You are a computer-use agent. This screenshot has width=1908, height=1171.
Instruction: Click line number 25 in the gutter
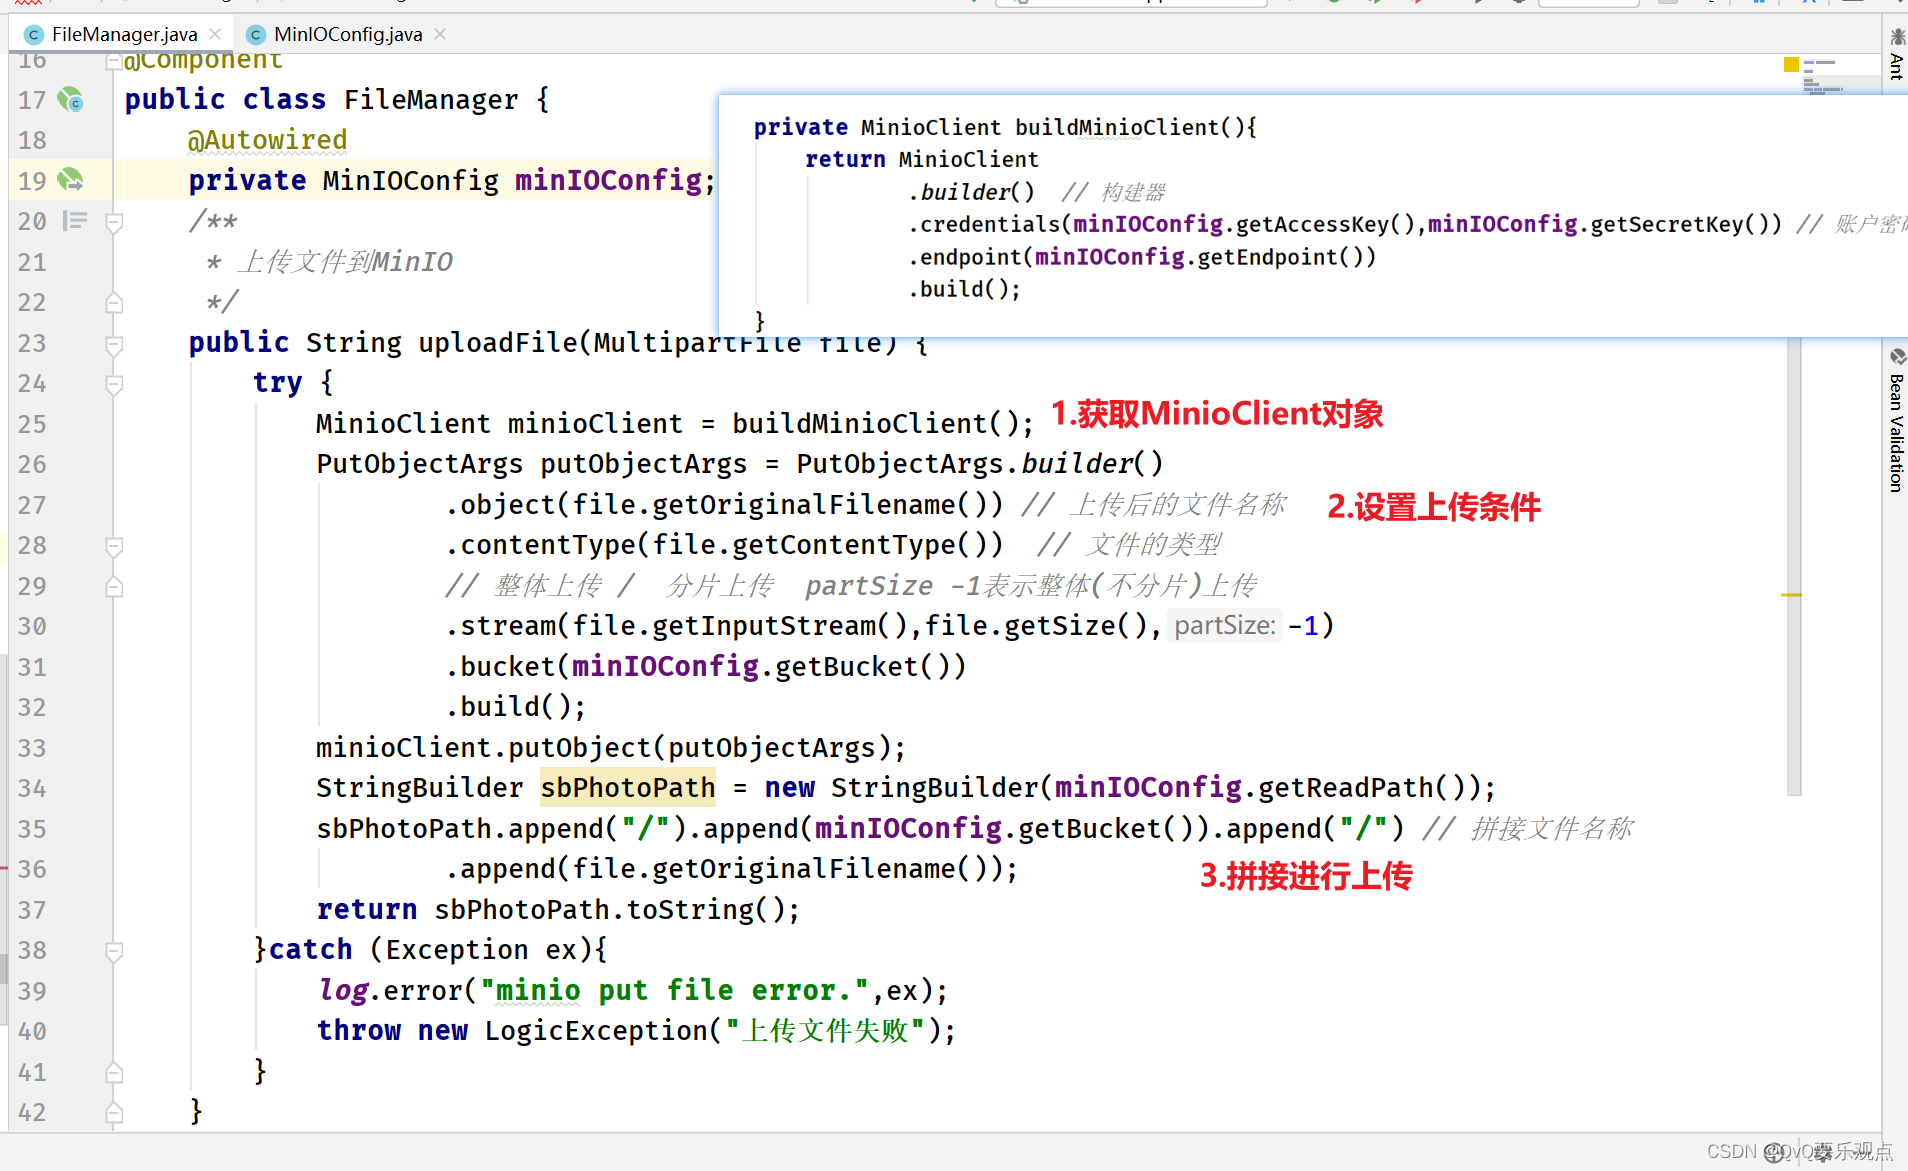(x=32, y=424)
